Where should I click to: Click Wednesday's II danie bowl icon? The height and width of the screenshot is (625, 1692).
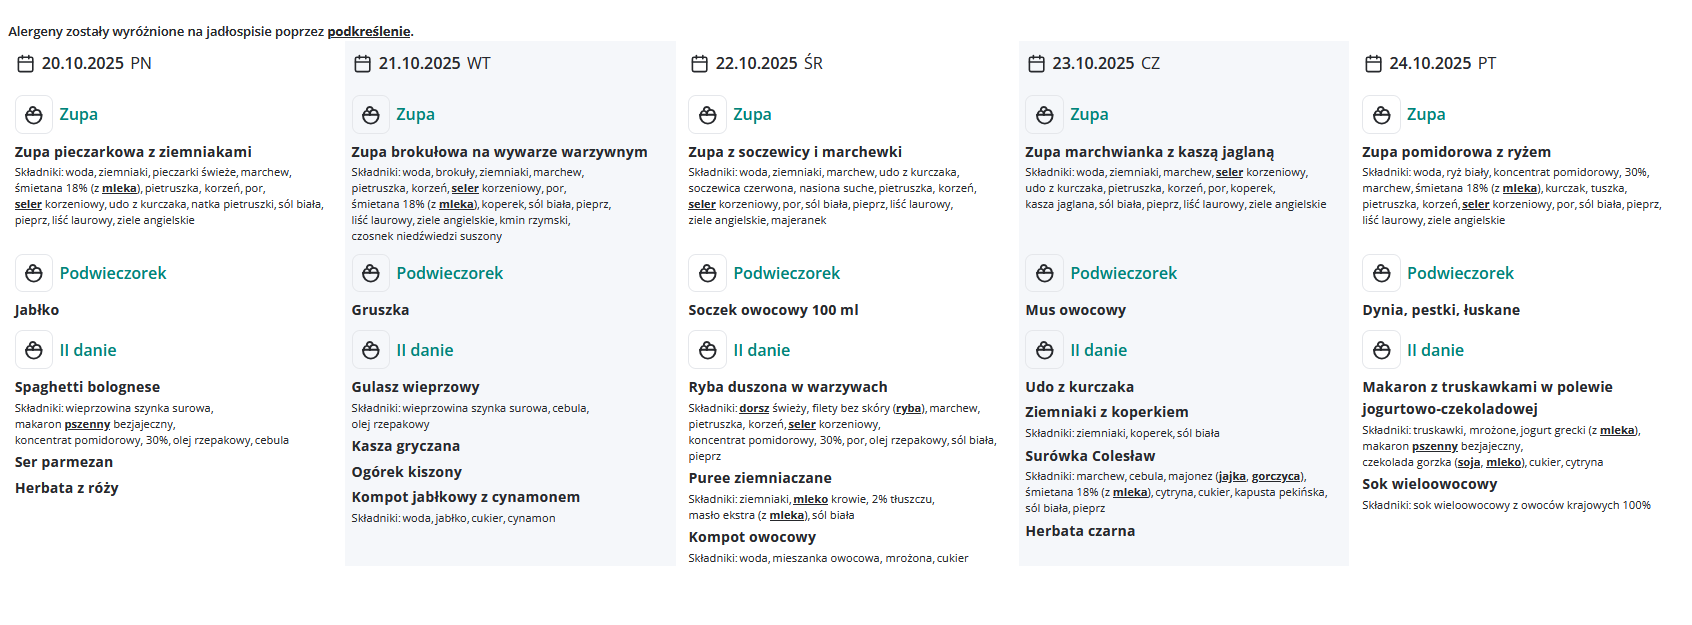click(x=708, y=350)
